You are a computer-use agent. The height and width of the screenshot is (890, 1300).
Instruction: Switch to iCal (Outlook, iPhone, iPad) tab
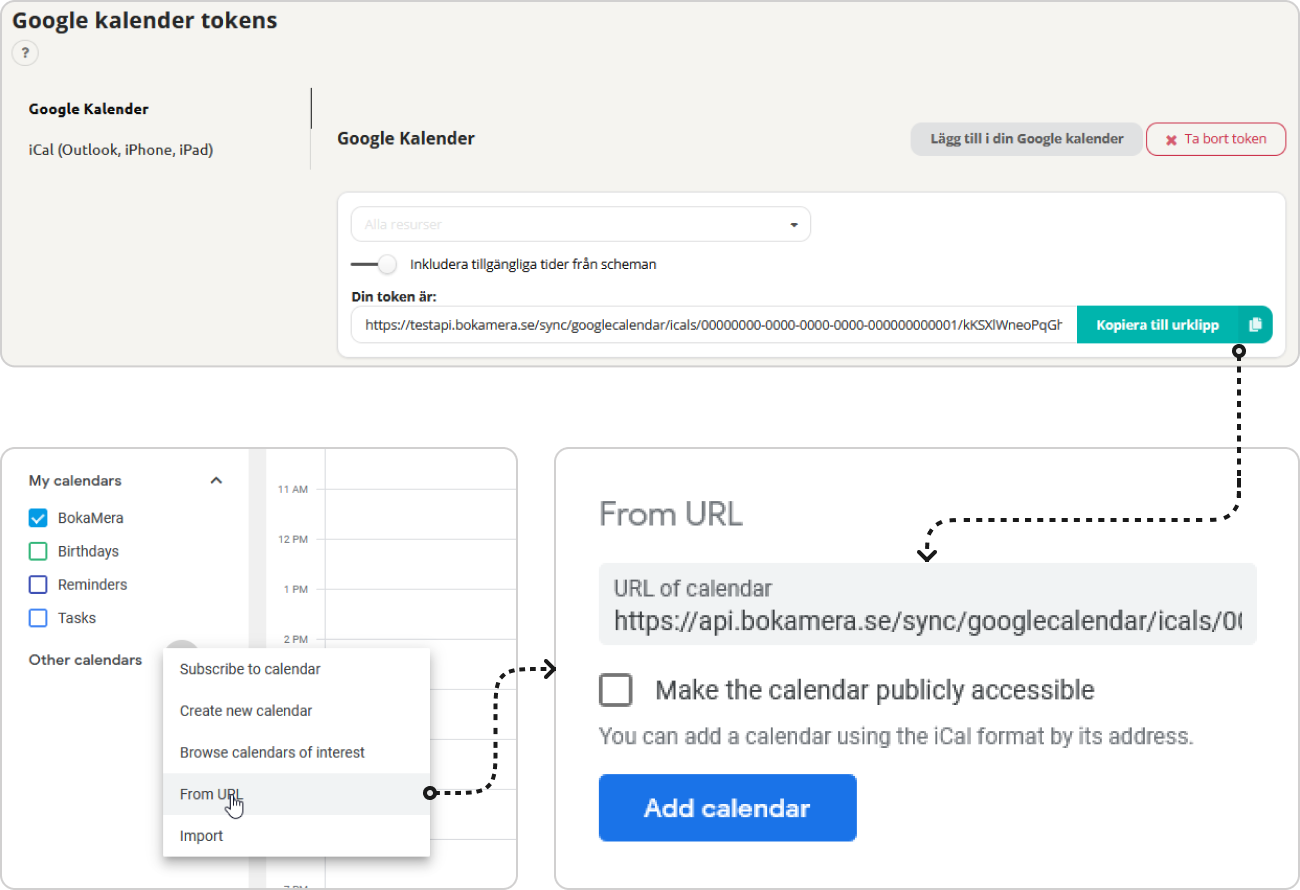coord(121,150)
